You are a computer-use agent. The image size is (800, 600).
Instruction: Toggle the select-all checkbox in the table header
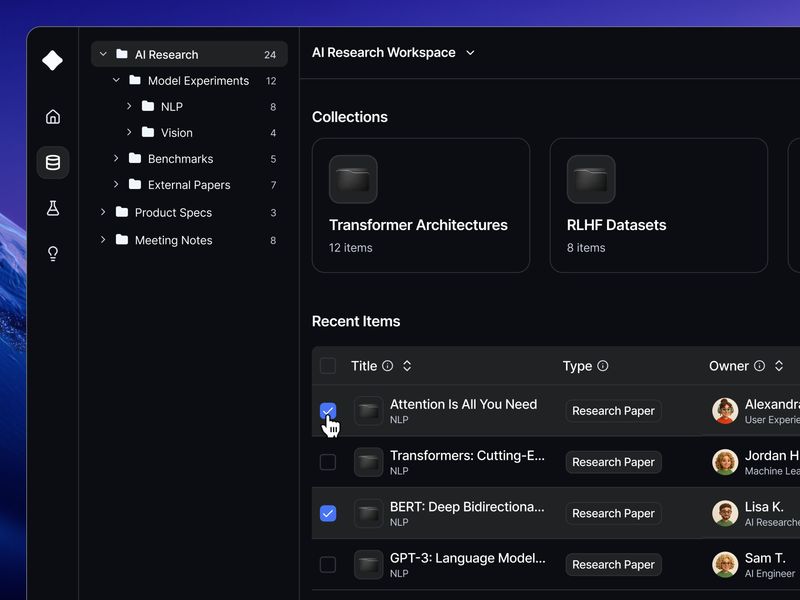(327, 366)
